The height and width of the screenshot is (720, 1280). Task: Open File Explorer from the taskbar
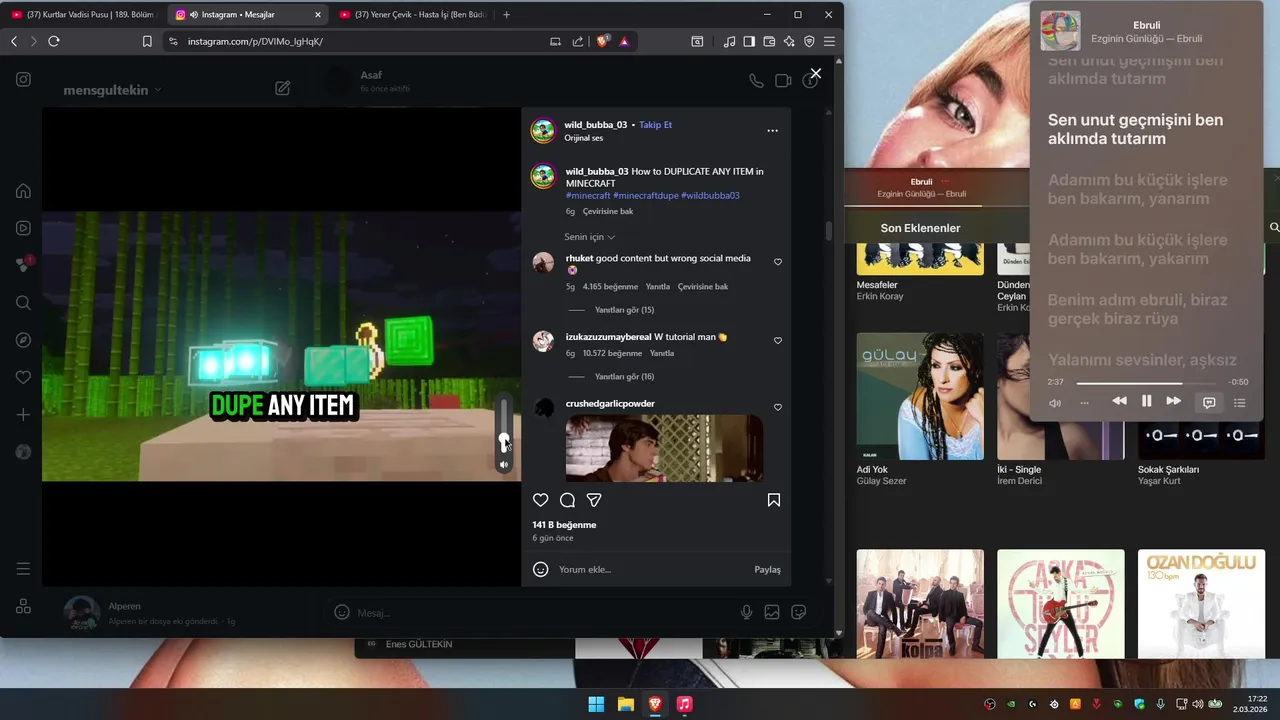click(626, 704)
